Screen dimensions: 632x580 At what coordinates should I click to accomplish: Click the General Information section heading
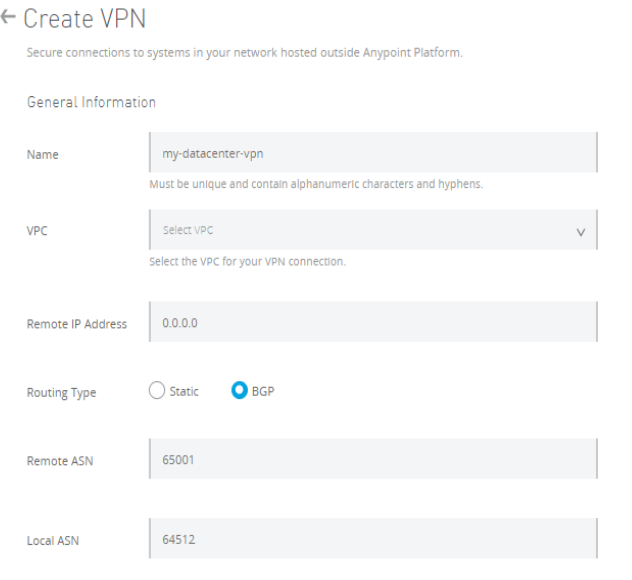coord(90,102)
